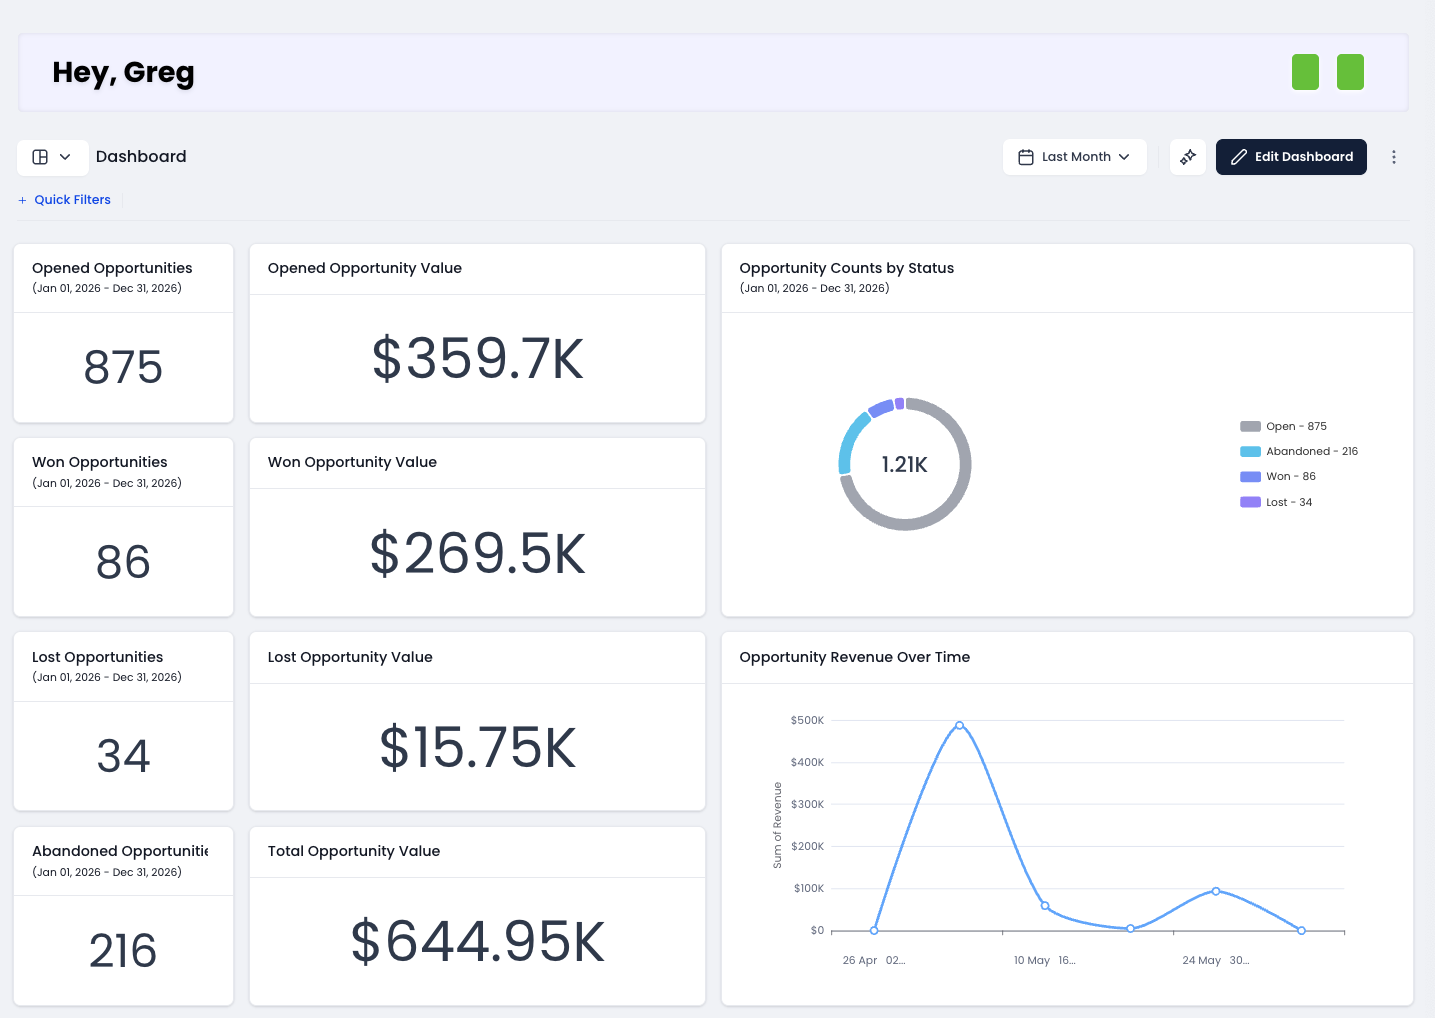This screenshot has width=1435, height=1018.
Task: Click the $359.7K opened opportunity value
Action: (477, 359)
